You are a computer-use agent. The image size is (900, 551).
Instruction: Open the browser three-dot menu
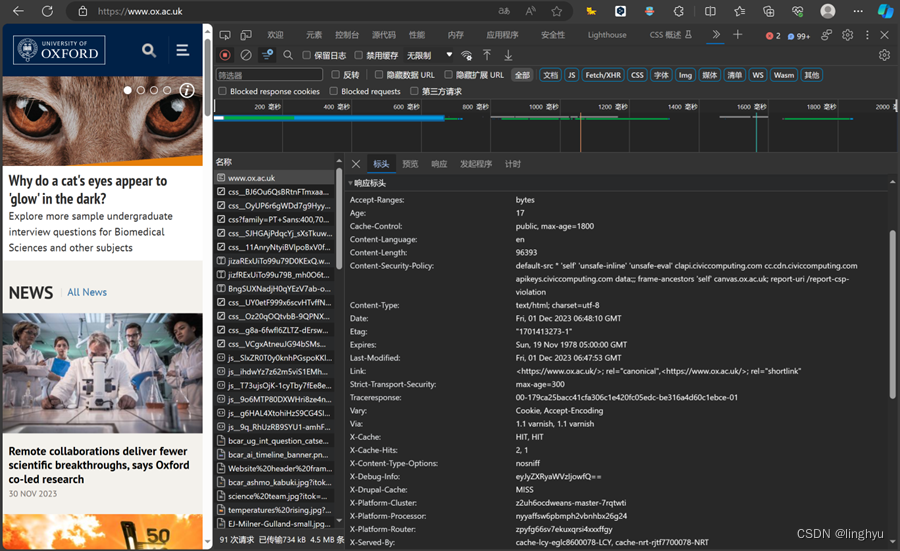point(858,11)
